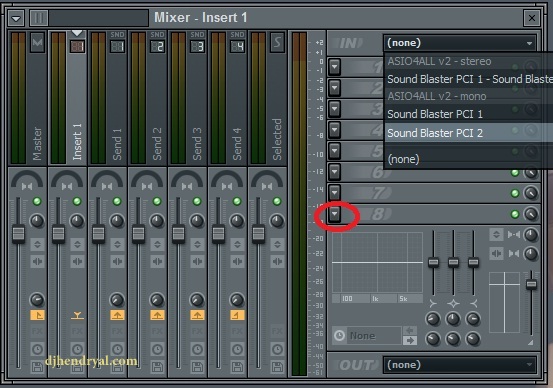Click the clock icon beside None field
553x388 pixels.
tap(339, 335)
